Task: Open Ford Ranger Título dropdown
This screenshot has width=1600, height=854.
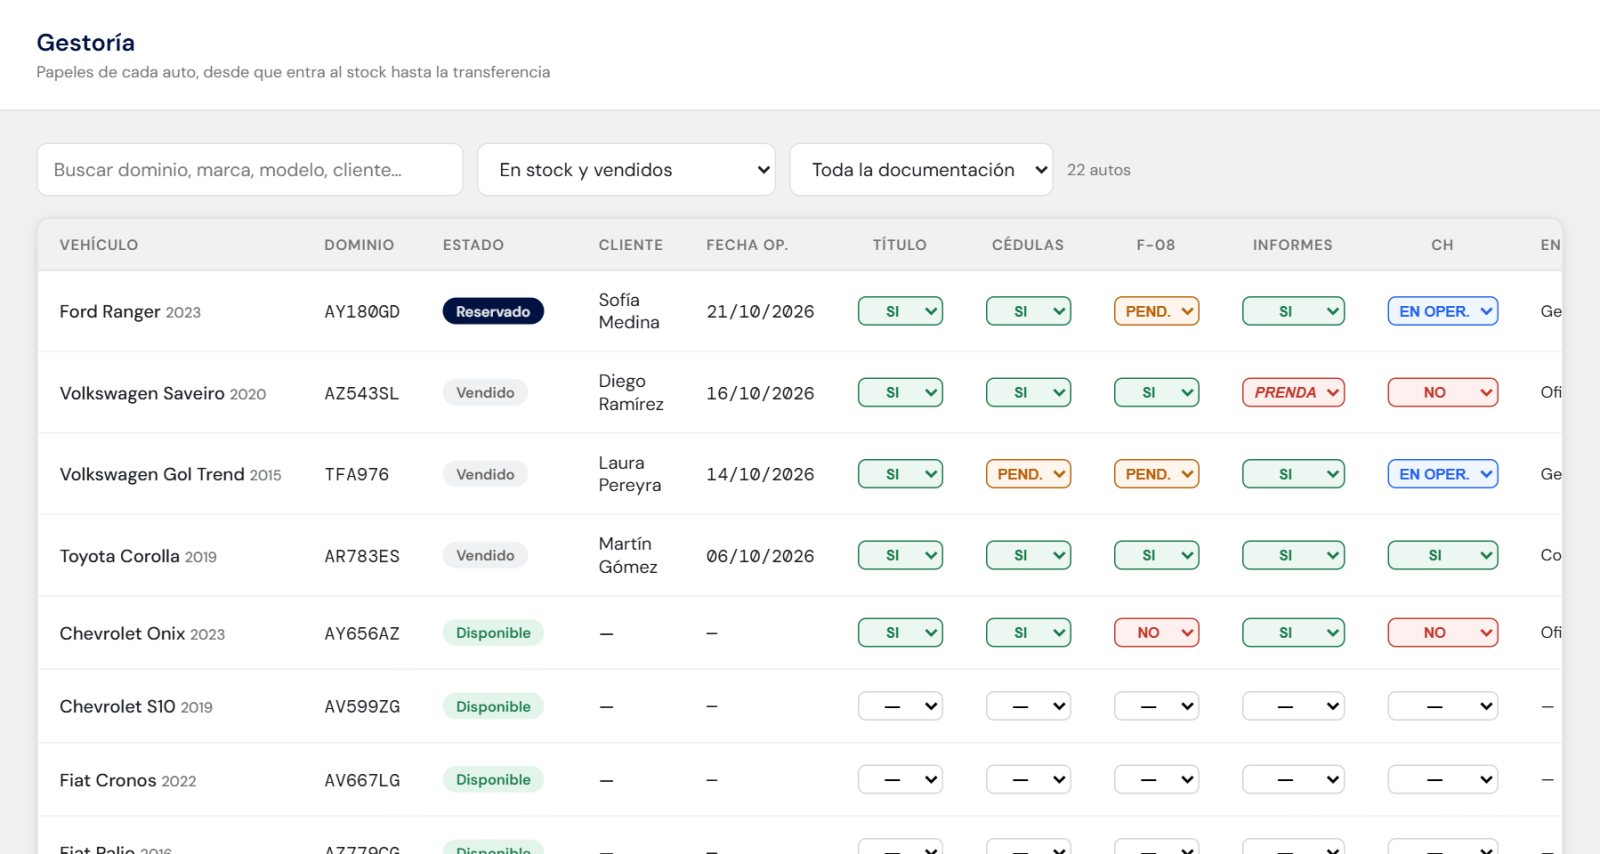Action: (900, 311)
